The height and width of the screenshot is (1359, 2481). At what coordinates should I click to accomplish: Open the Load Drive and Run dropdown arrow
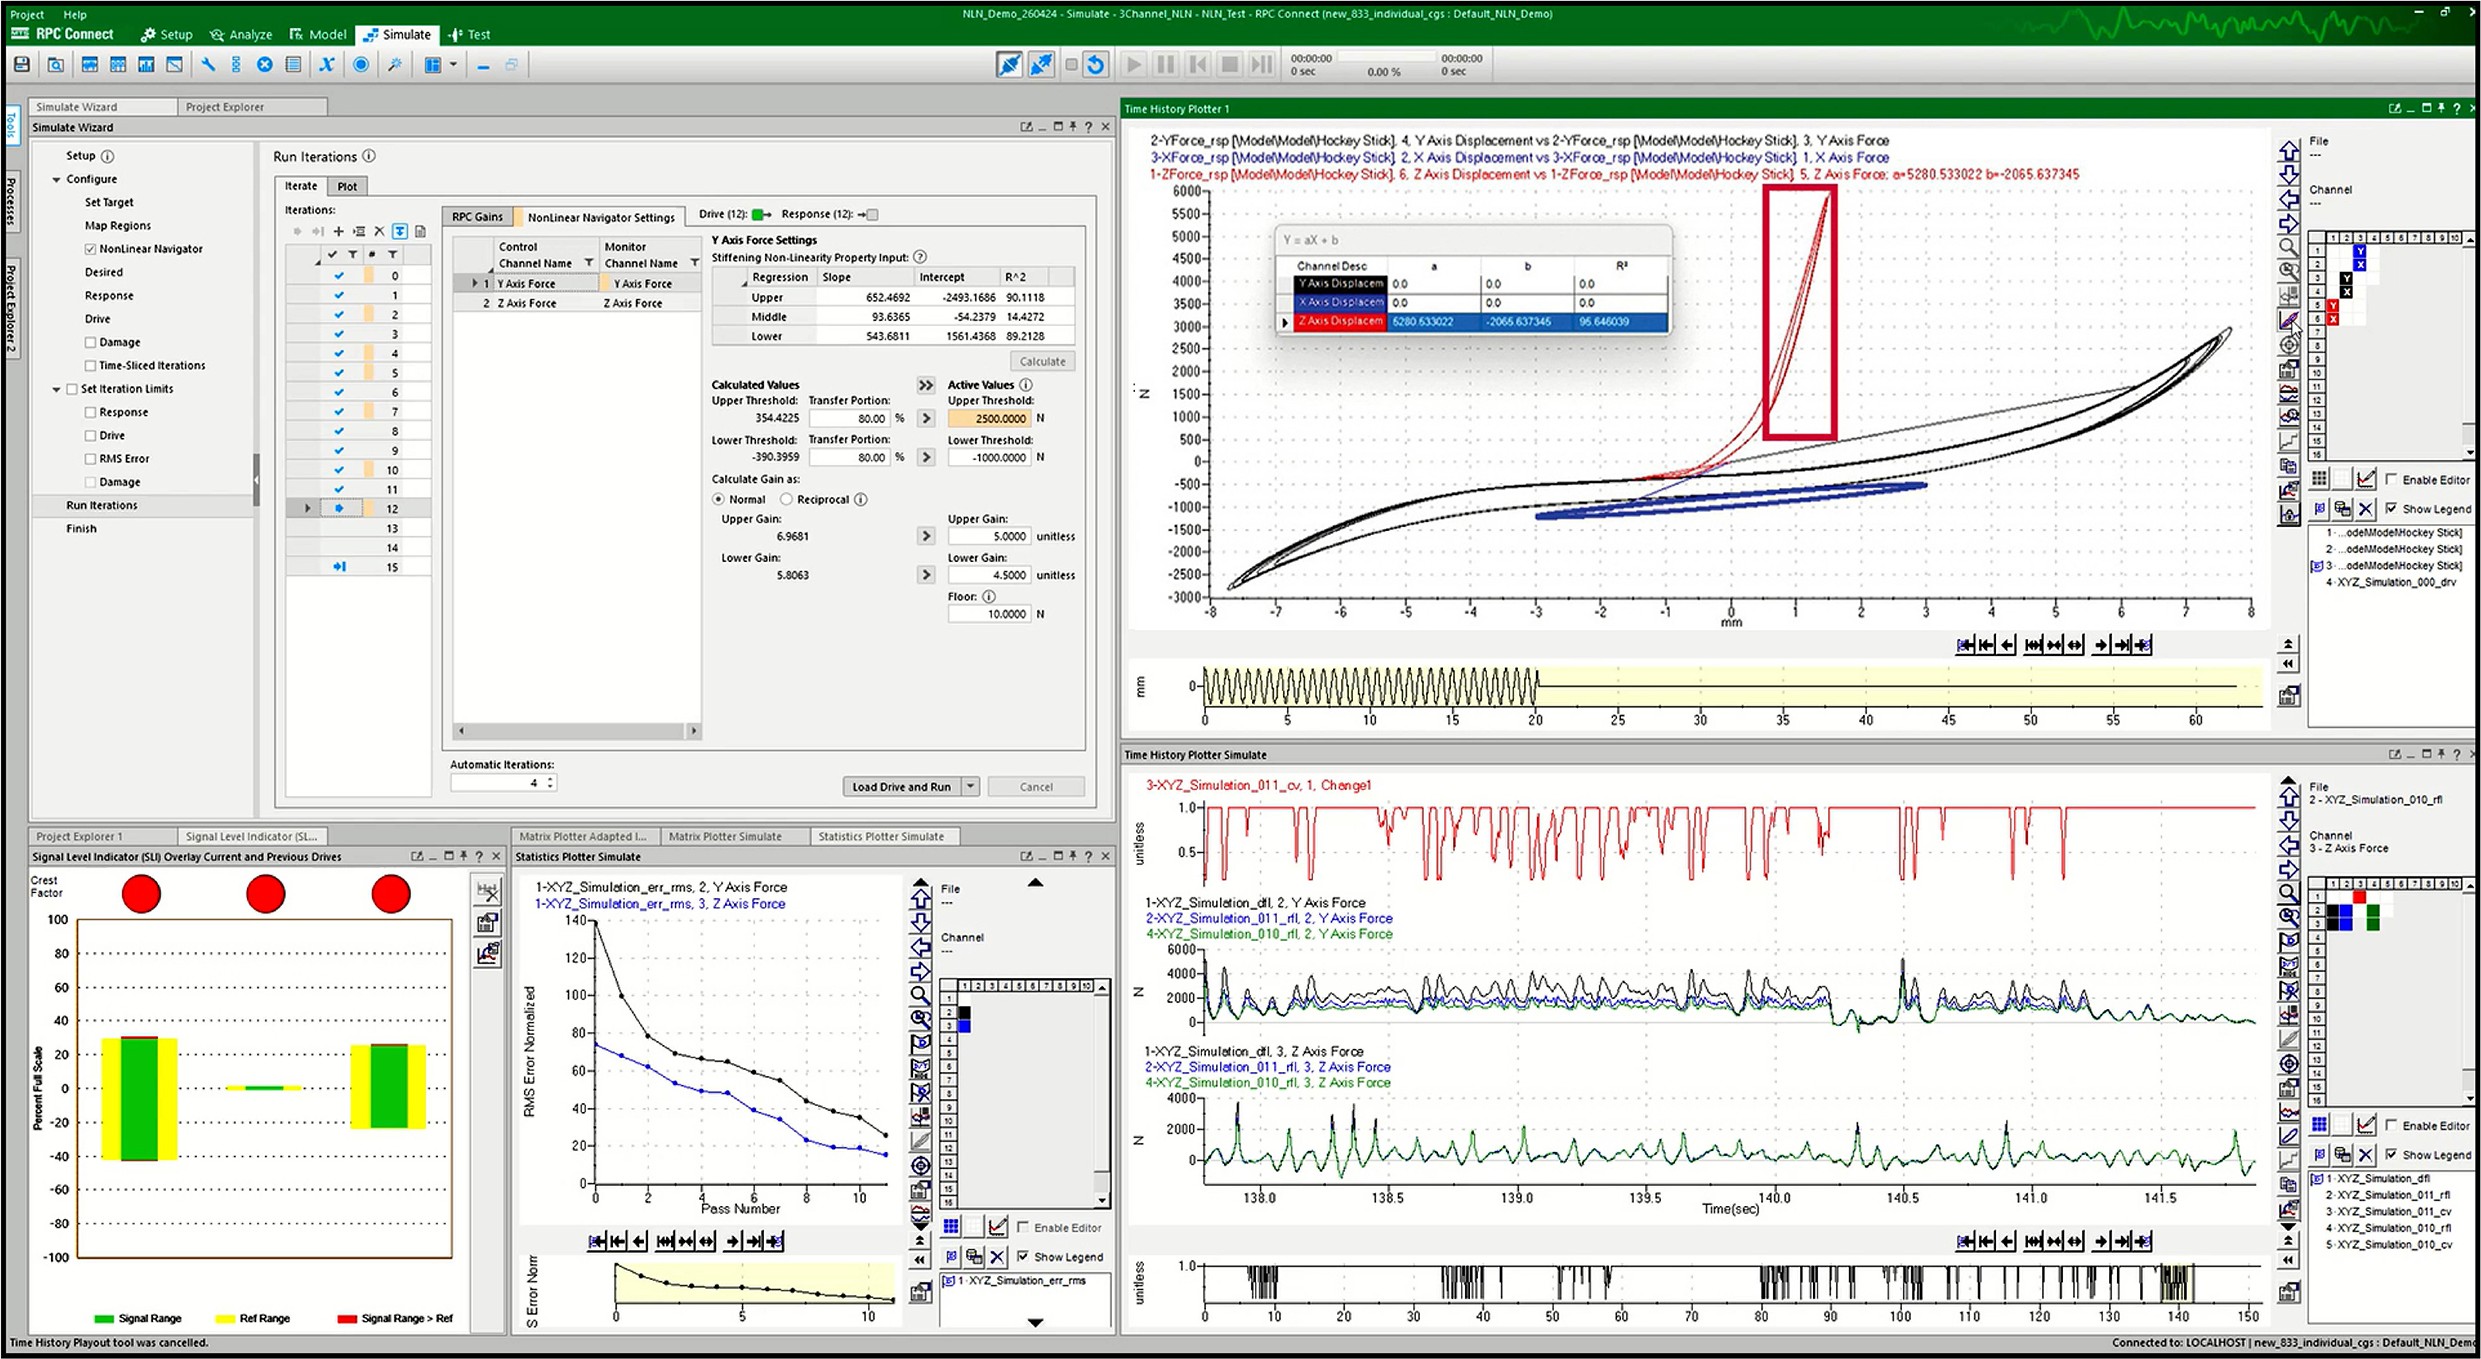tap(970, 787)
